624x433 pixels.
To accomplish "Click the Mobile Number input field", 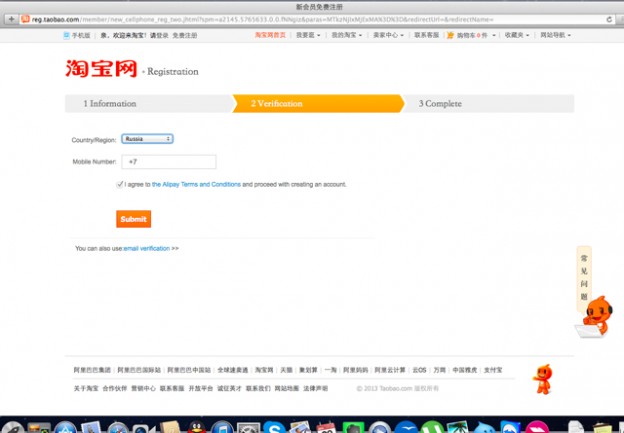I will pos(169,162).
